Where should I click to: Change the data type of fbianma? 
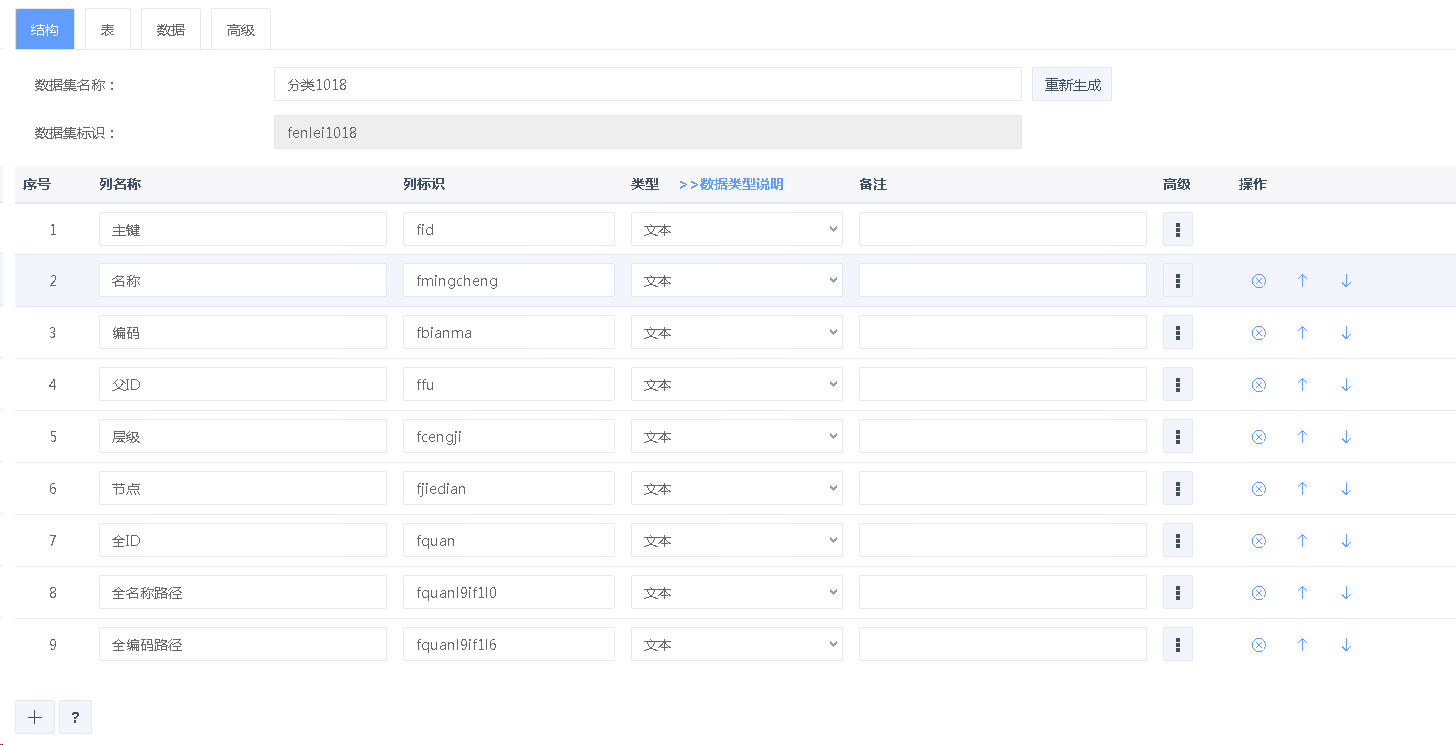pos(736,333)
